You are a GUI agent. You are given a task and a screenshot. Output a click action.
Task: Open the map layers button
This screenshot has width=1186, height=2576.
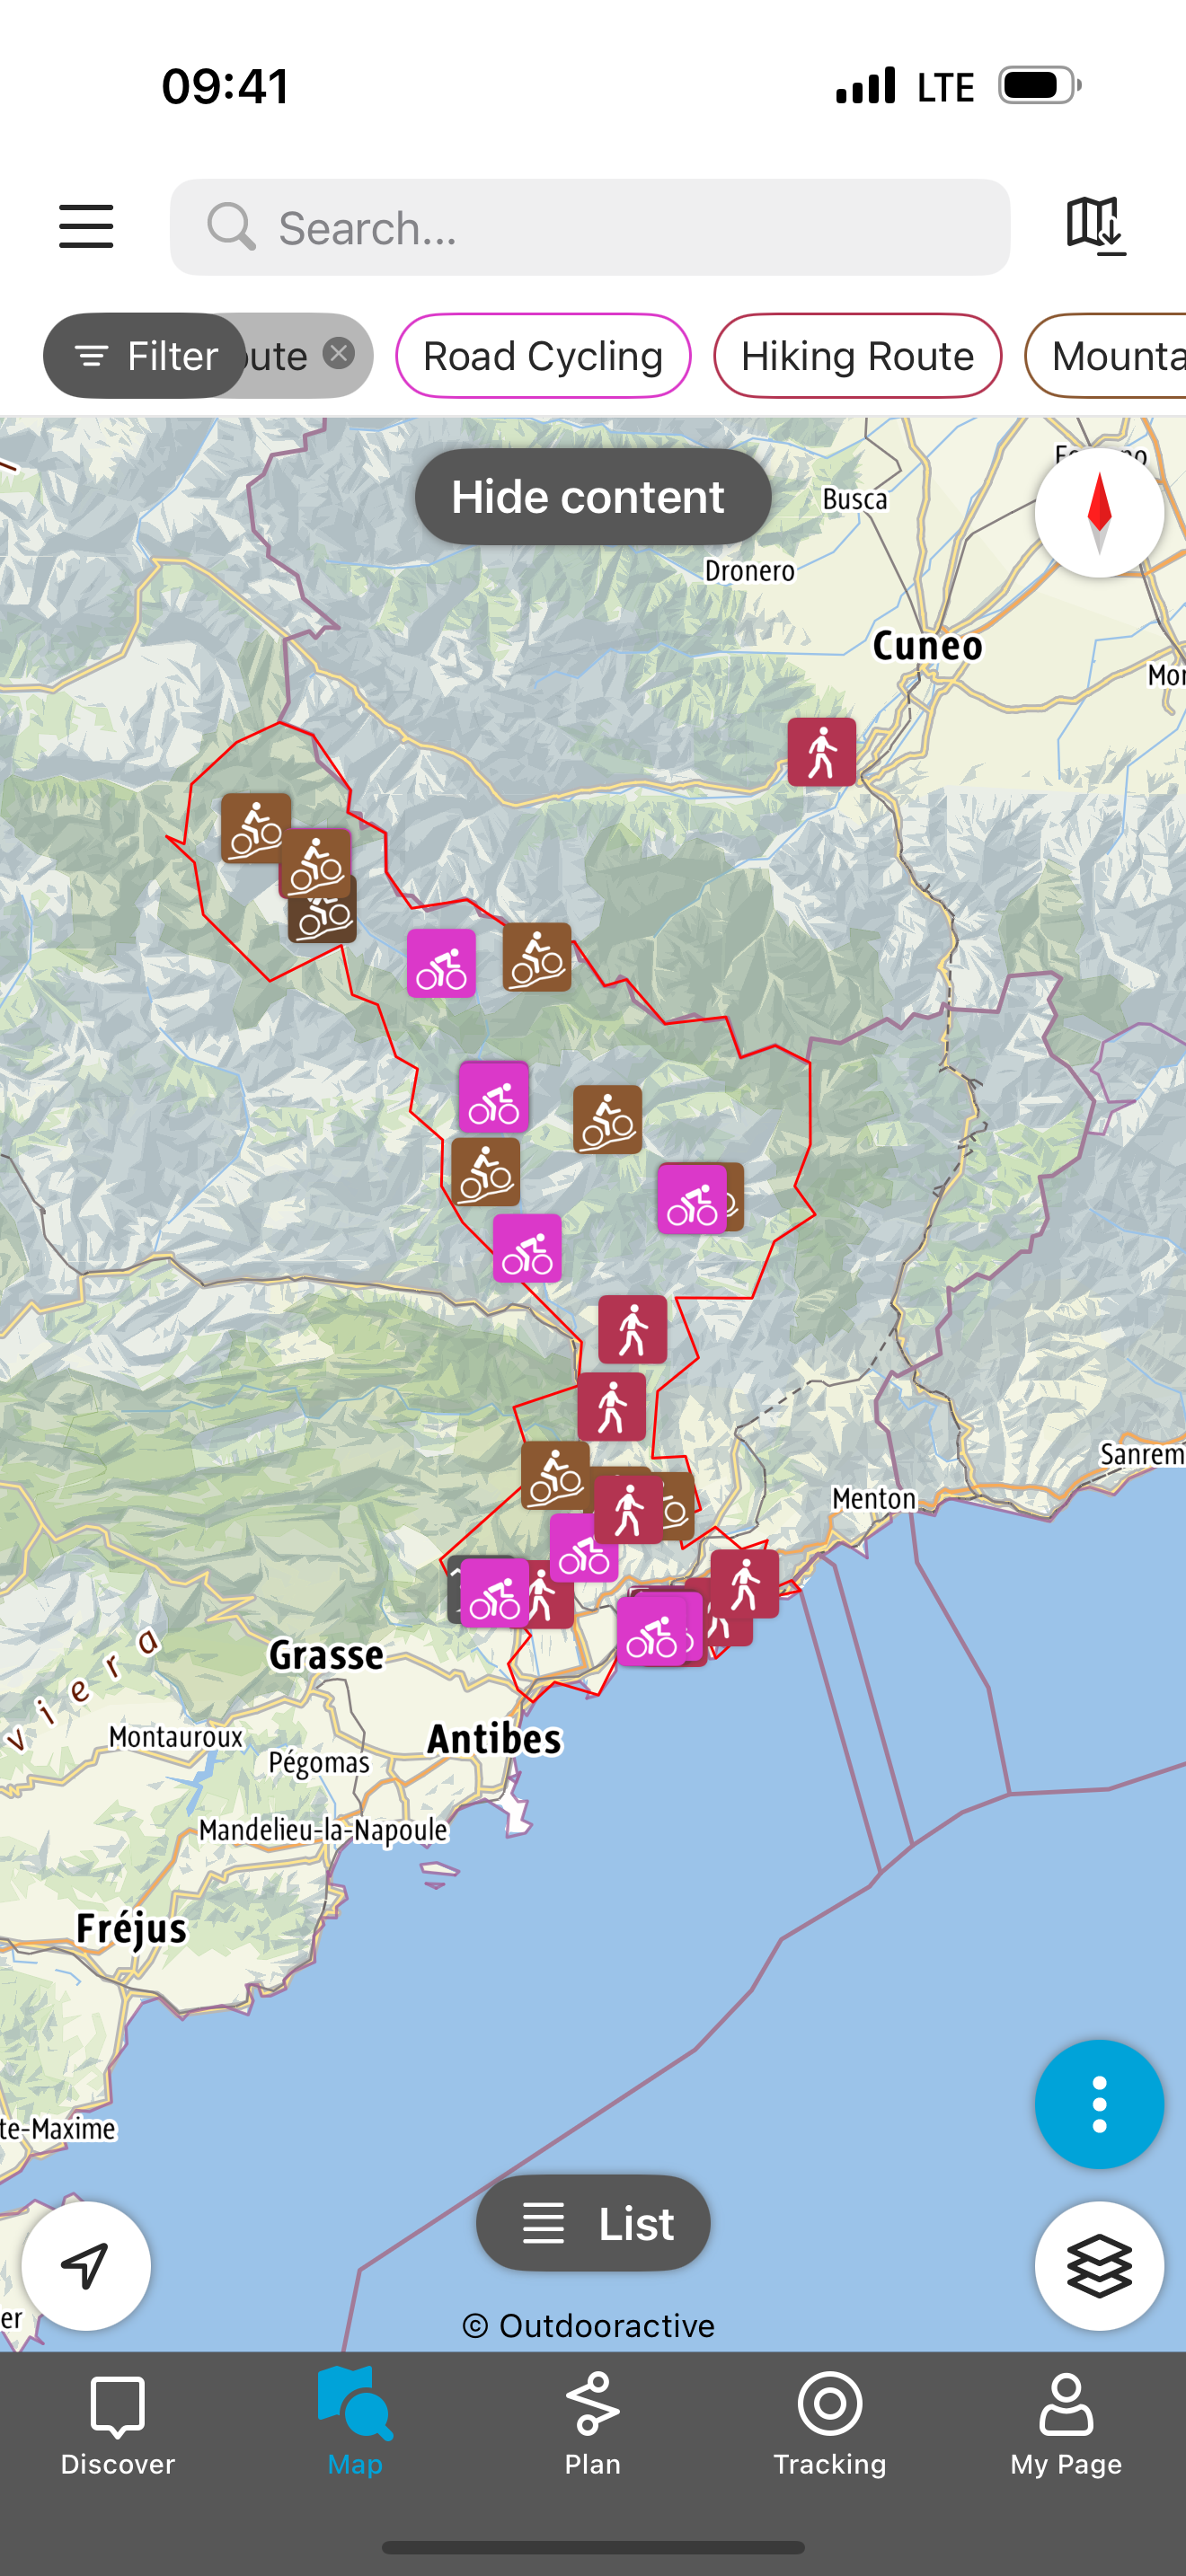click(x=1099, y=2266)
